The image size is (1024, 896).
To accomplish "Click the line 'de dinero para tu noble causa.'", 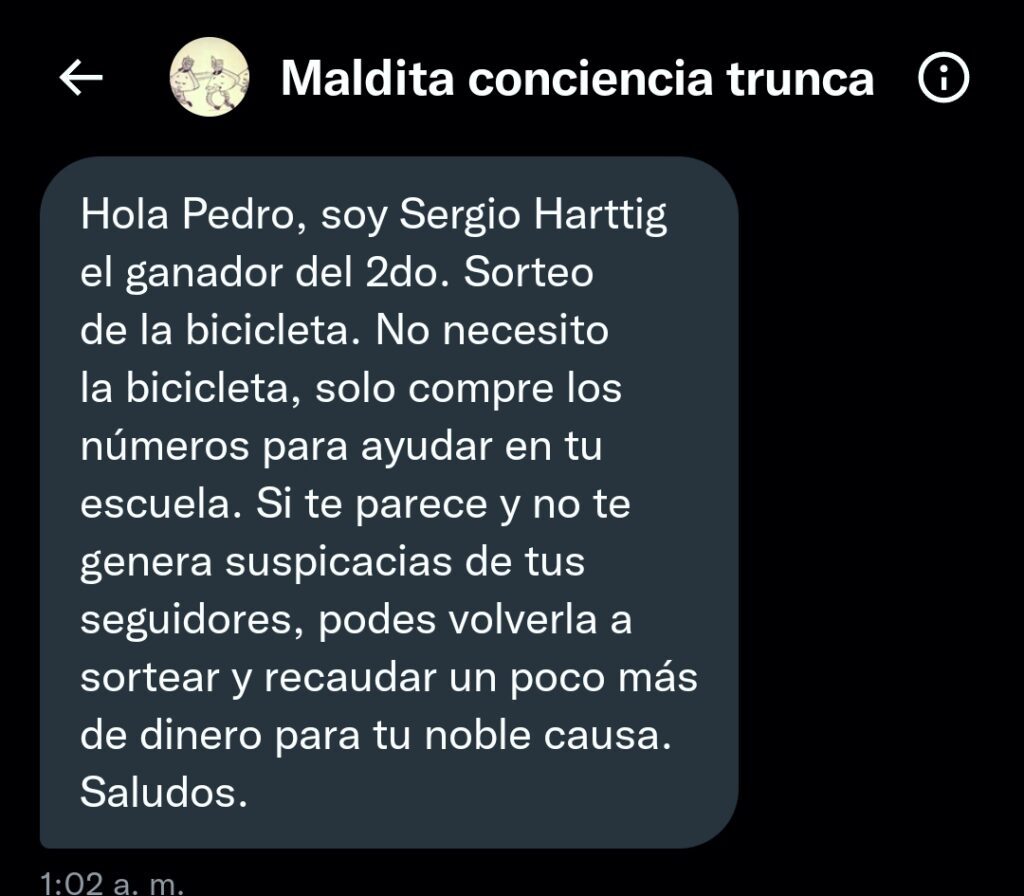I will [x=376, y=735].
